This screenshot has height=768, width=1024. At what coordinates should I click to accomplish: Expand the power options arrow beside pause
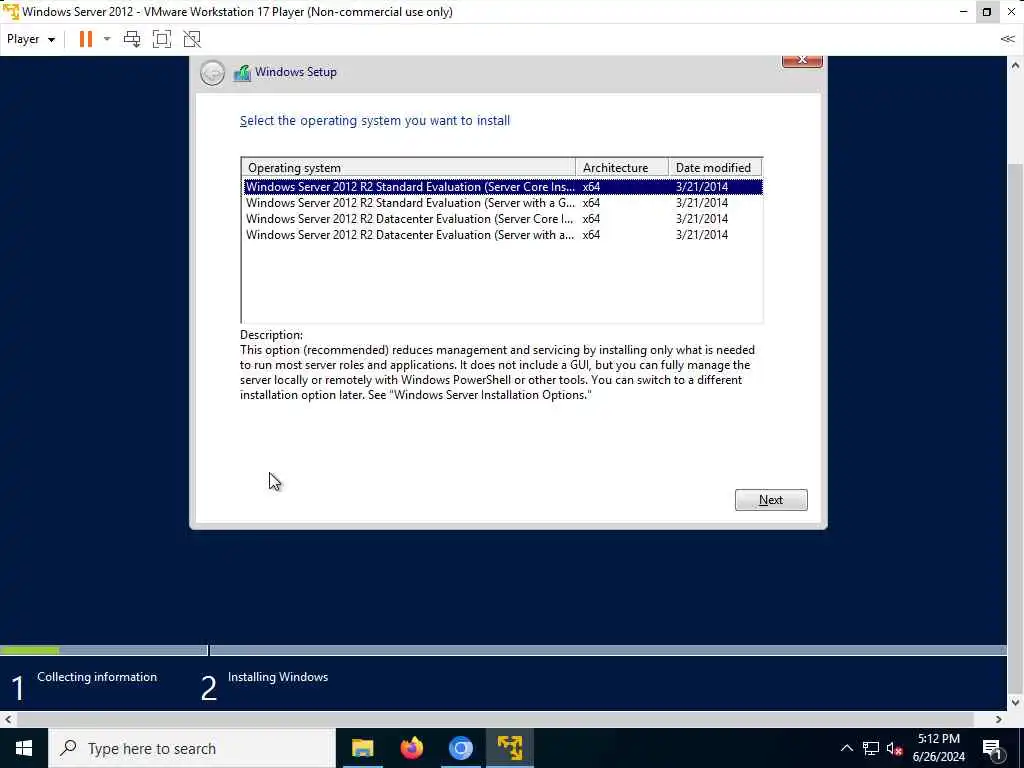107,39
